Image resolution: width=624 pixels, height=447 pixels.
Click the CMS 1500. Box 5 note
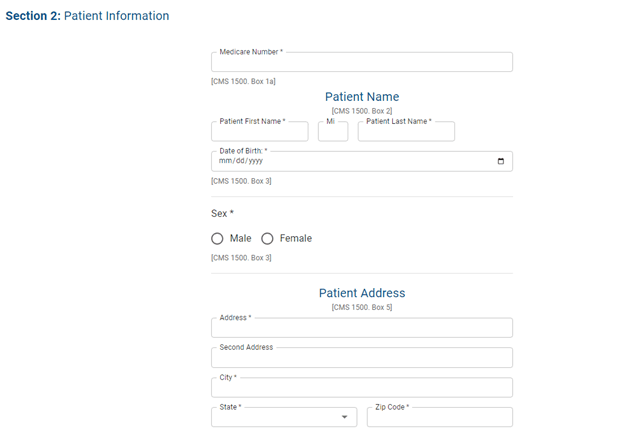(362, 308)
